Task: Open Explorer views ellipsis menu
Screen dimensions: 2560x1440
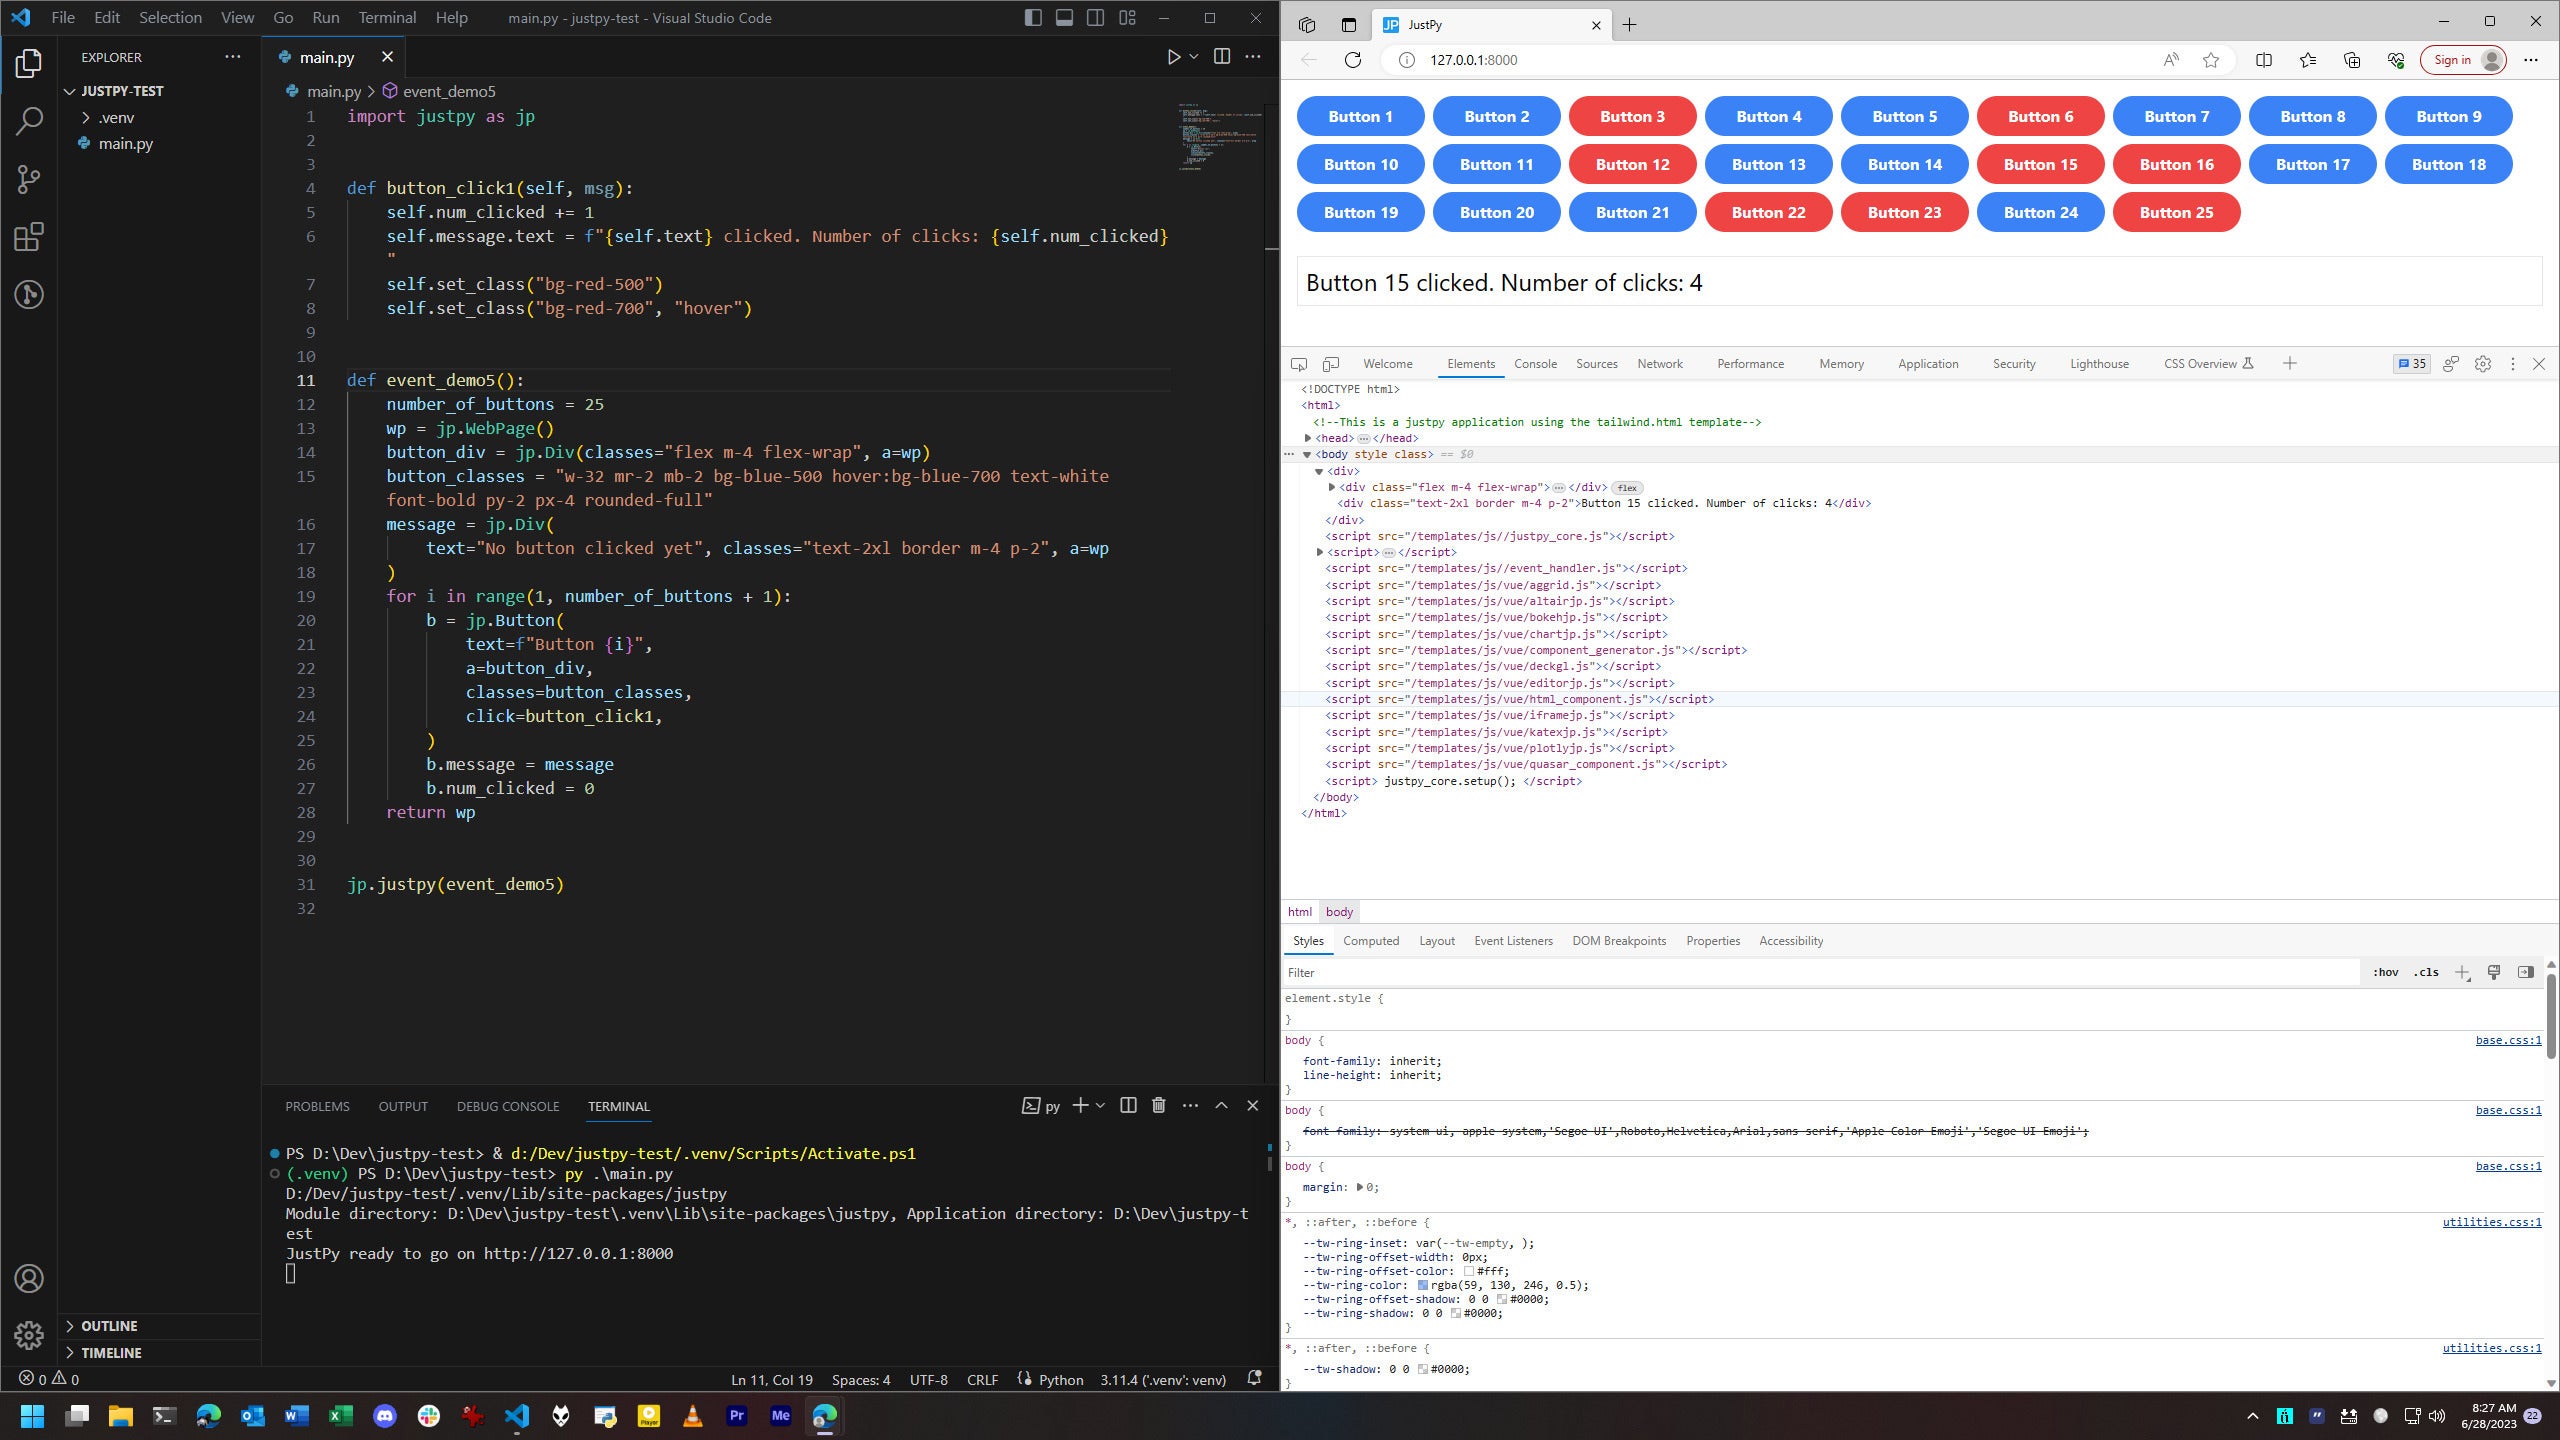Action: 233,57
